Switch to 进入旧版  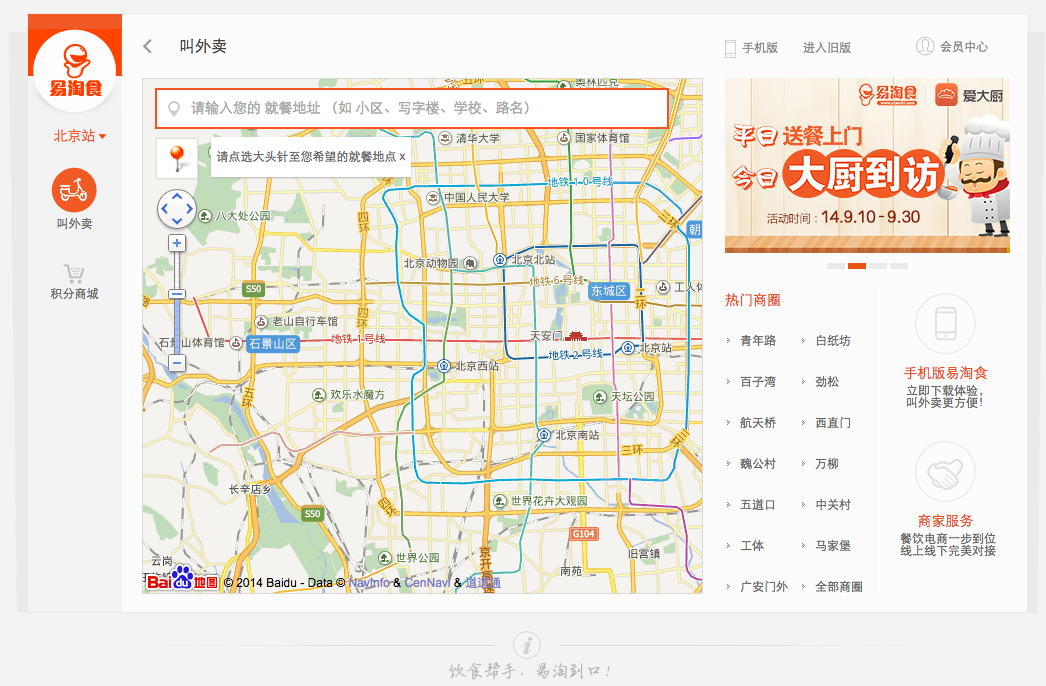827,47
